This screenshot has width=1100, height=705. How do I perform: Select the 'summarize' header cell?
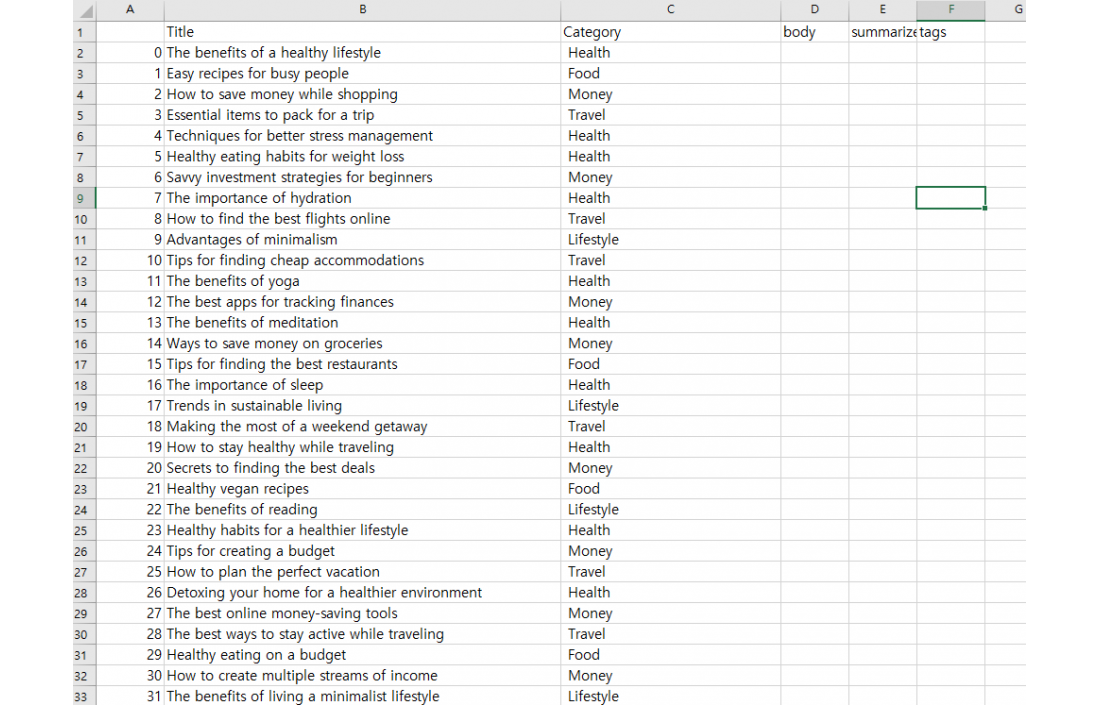pyautogui.click(x=882, y=32)
